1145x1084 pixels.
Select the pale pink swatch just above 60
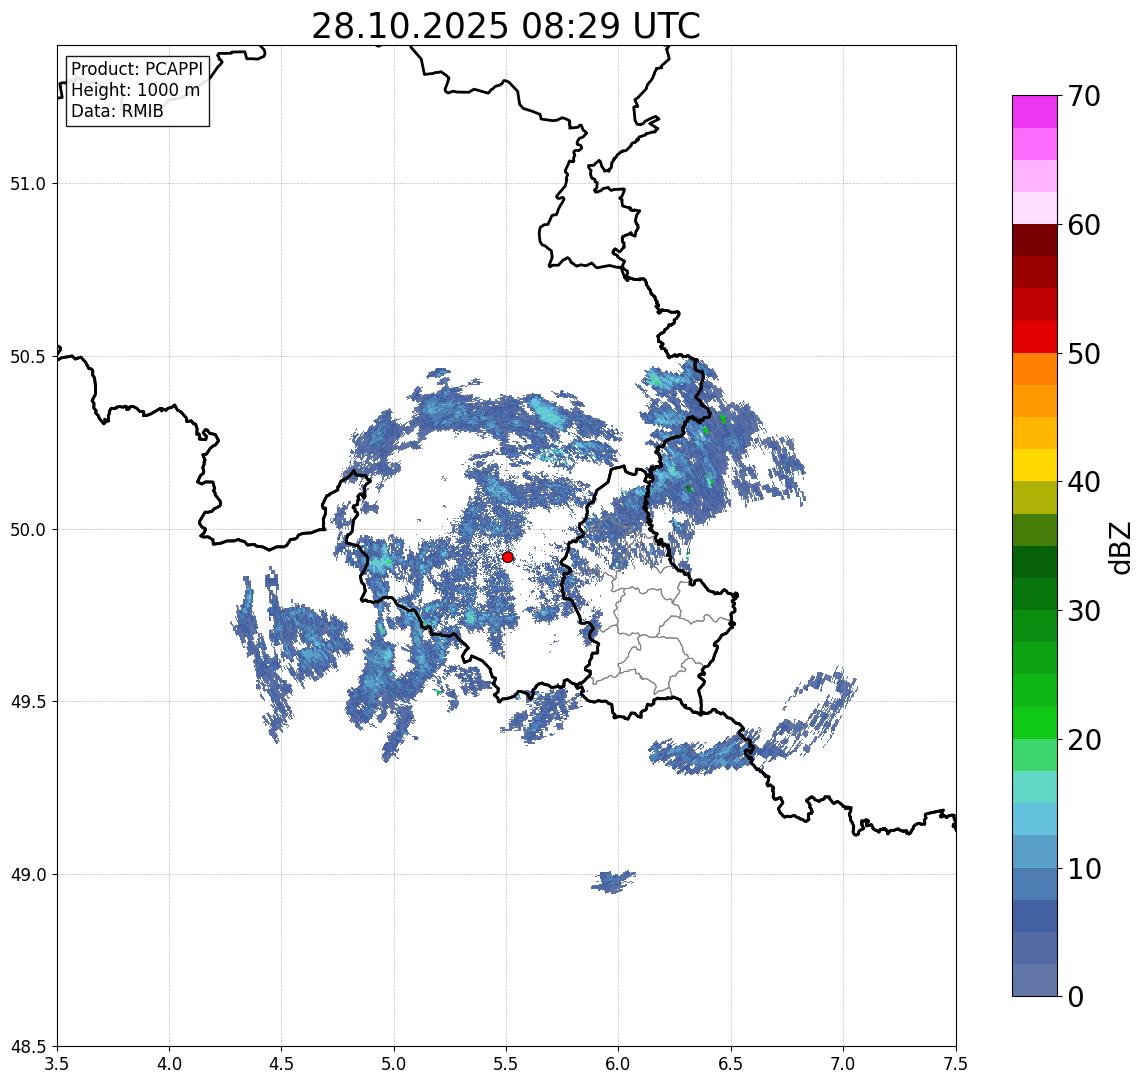pos(1035,208)
